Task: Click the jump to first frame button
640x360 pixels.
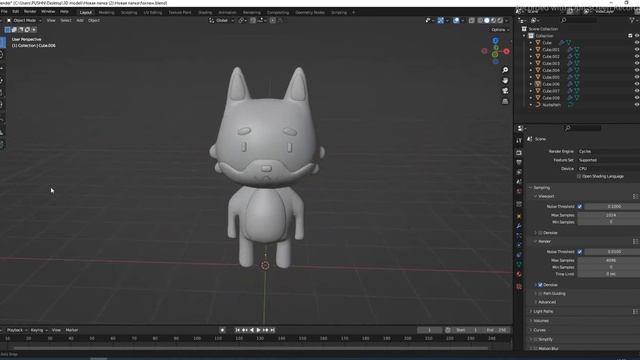Action: click(238, 330)
